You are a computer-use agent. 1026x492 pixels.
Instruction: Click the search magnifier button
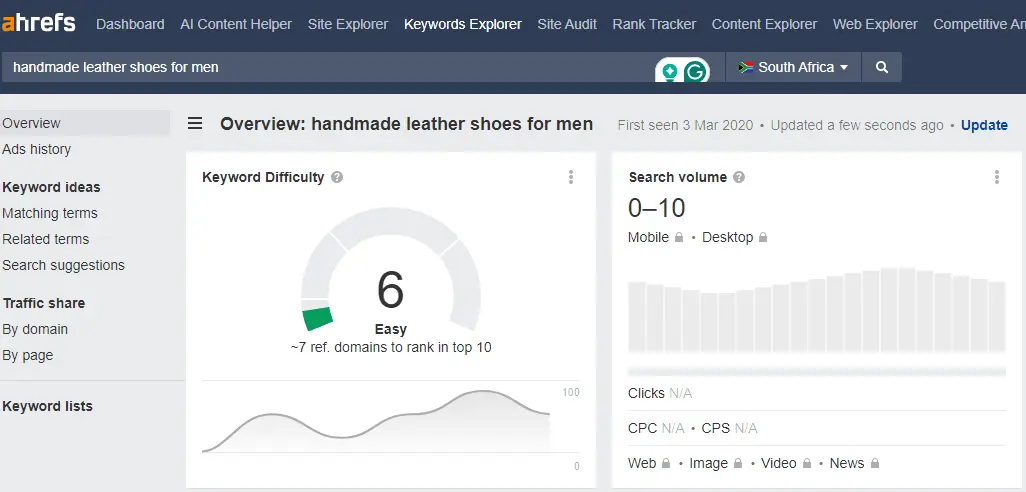[881, 67]
